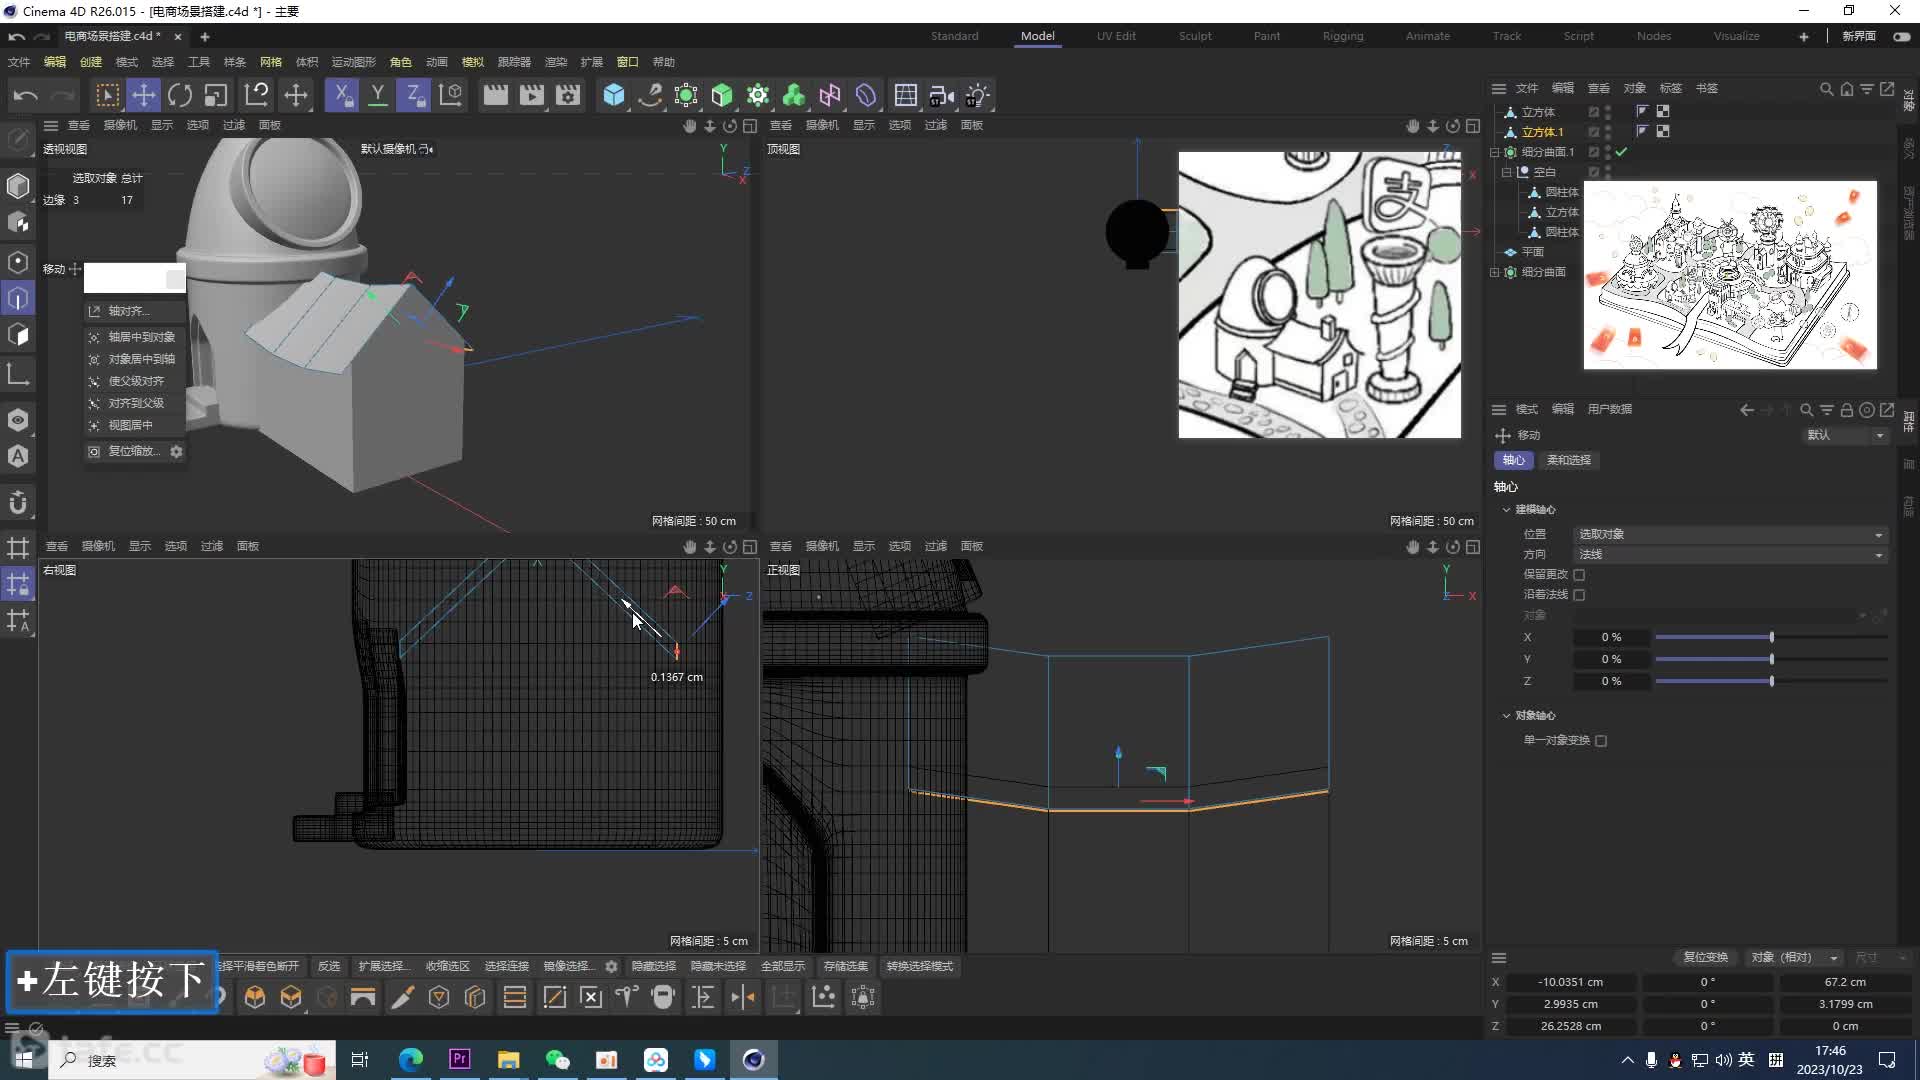Click the Undo arrow in the toolbar
This screenshot has height=1080, width=1920.
(26, 96)
